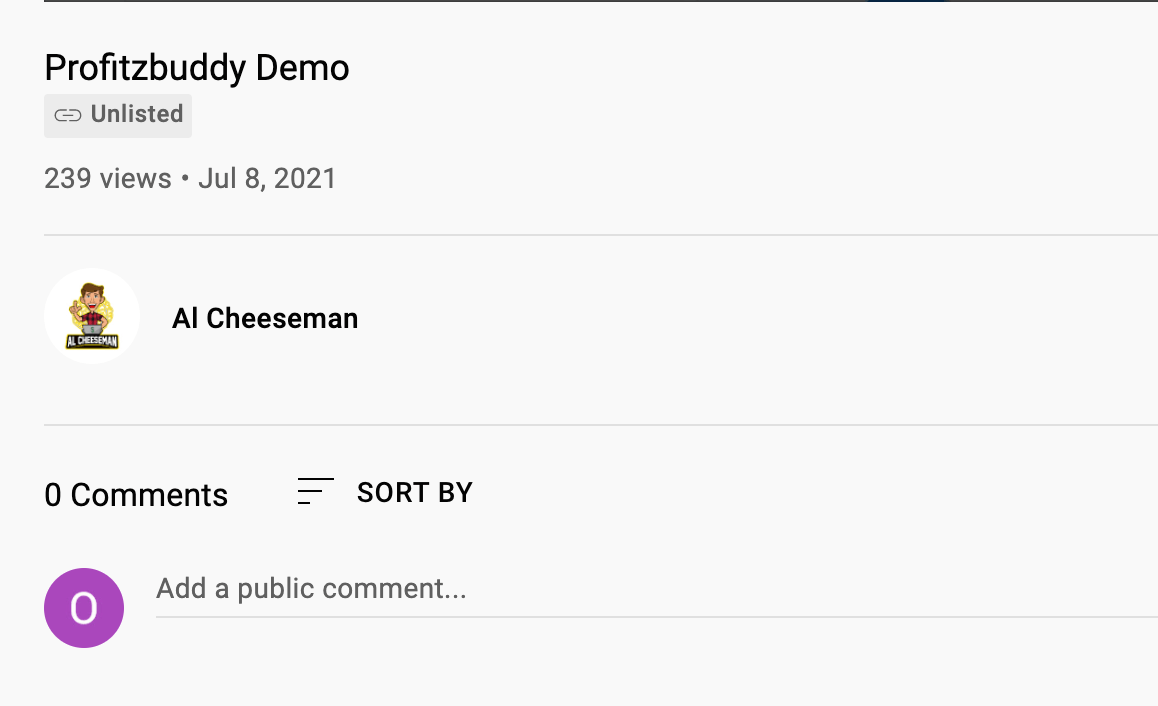
Task: Open Al Cheeseman's channel avatar
Action: click(92, 316)
